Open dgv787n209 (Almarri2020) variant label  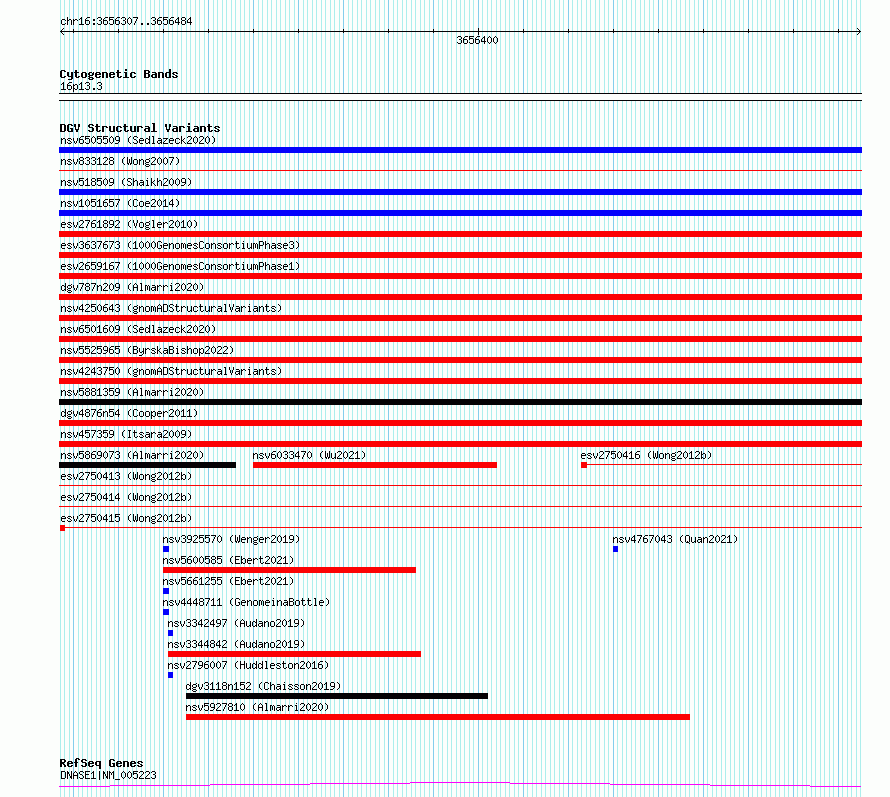[x=132, y=287]
